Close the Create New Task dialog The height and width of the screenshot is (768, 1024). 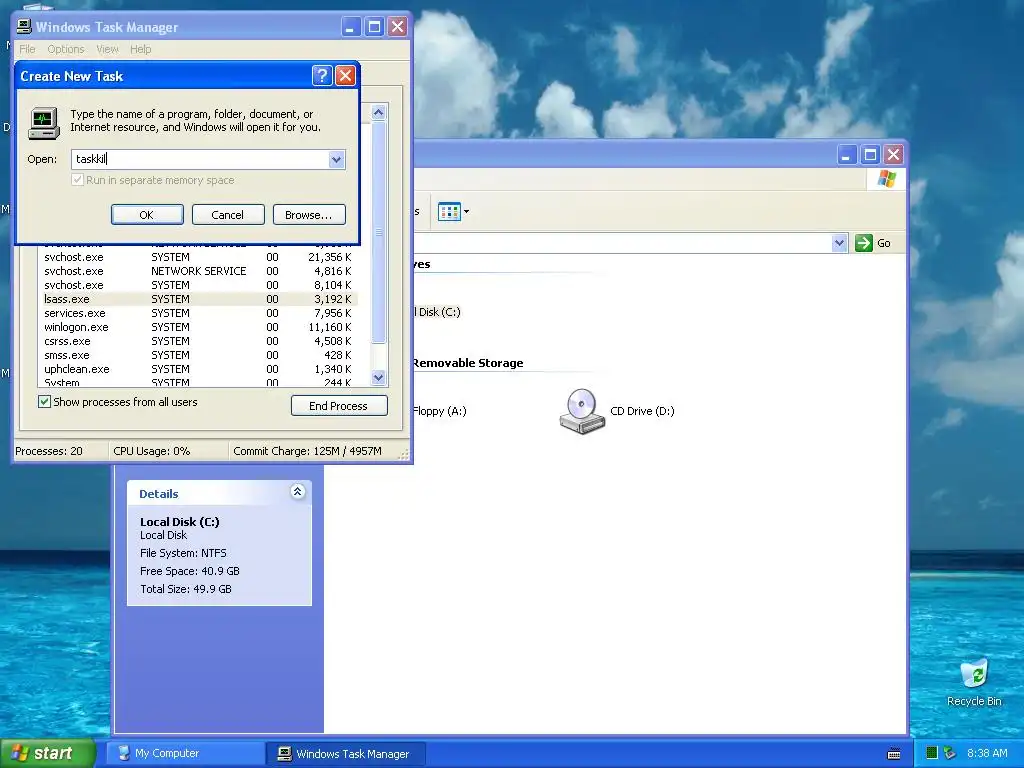tap(345, 76)
